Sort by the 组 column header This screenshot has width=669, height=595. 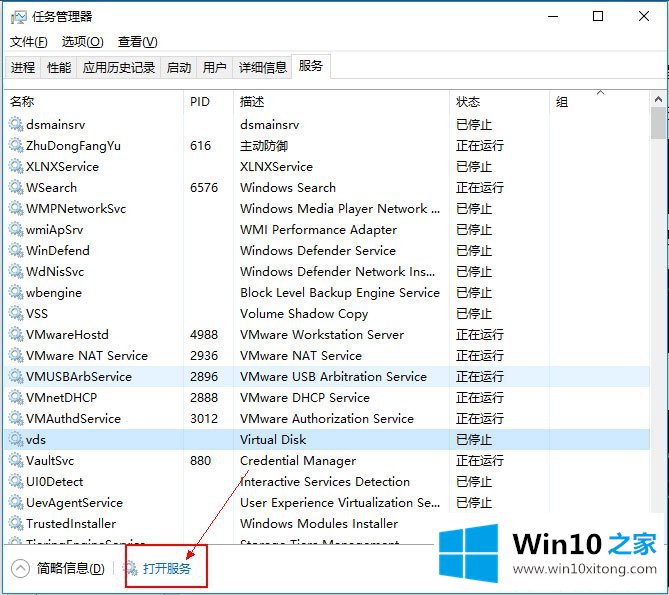(599, 102)
